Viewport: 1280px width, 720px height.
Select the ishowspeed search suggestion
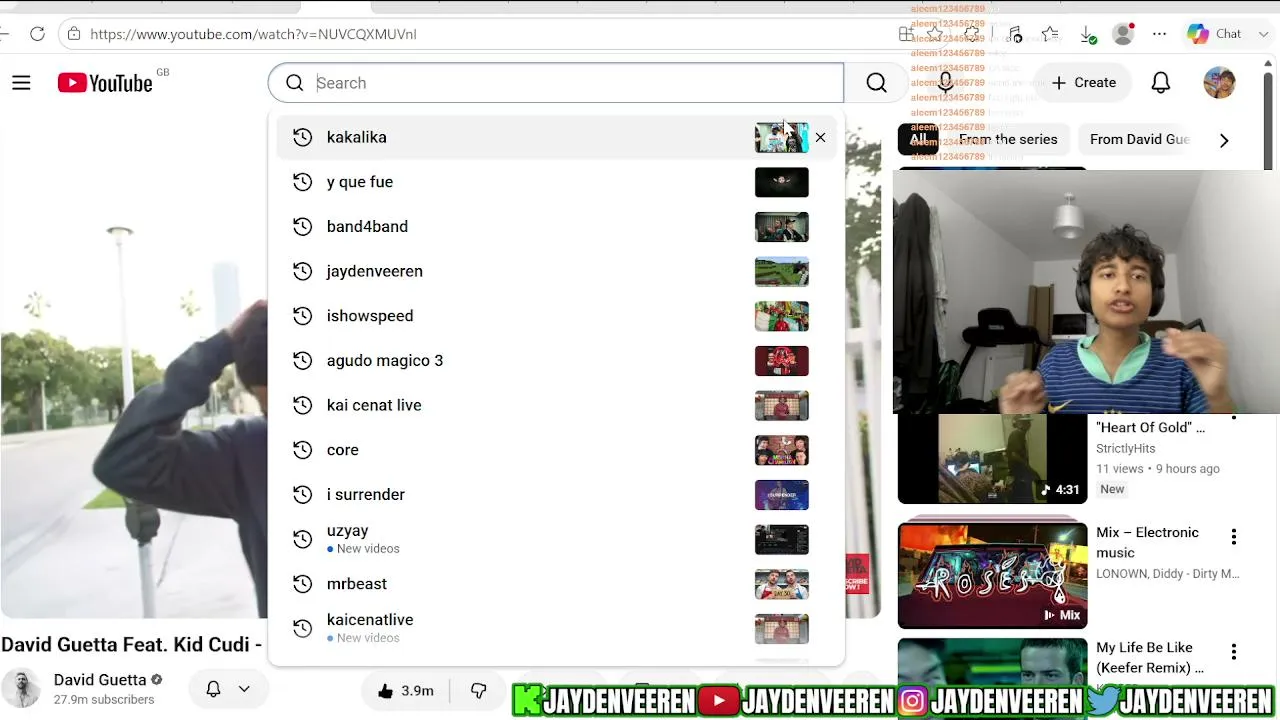tap(556, 316)
